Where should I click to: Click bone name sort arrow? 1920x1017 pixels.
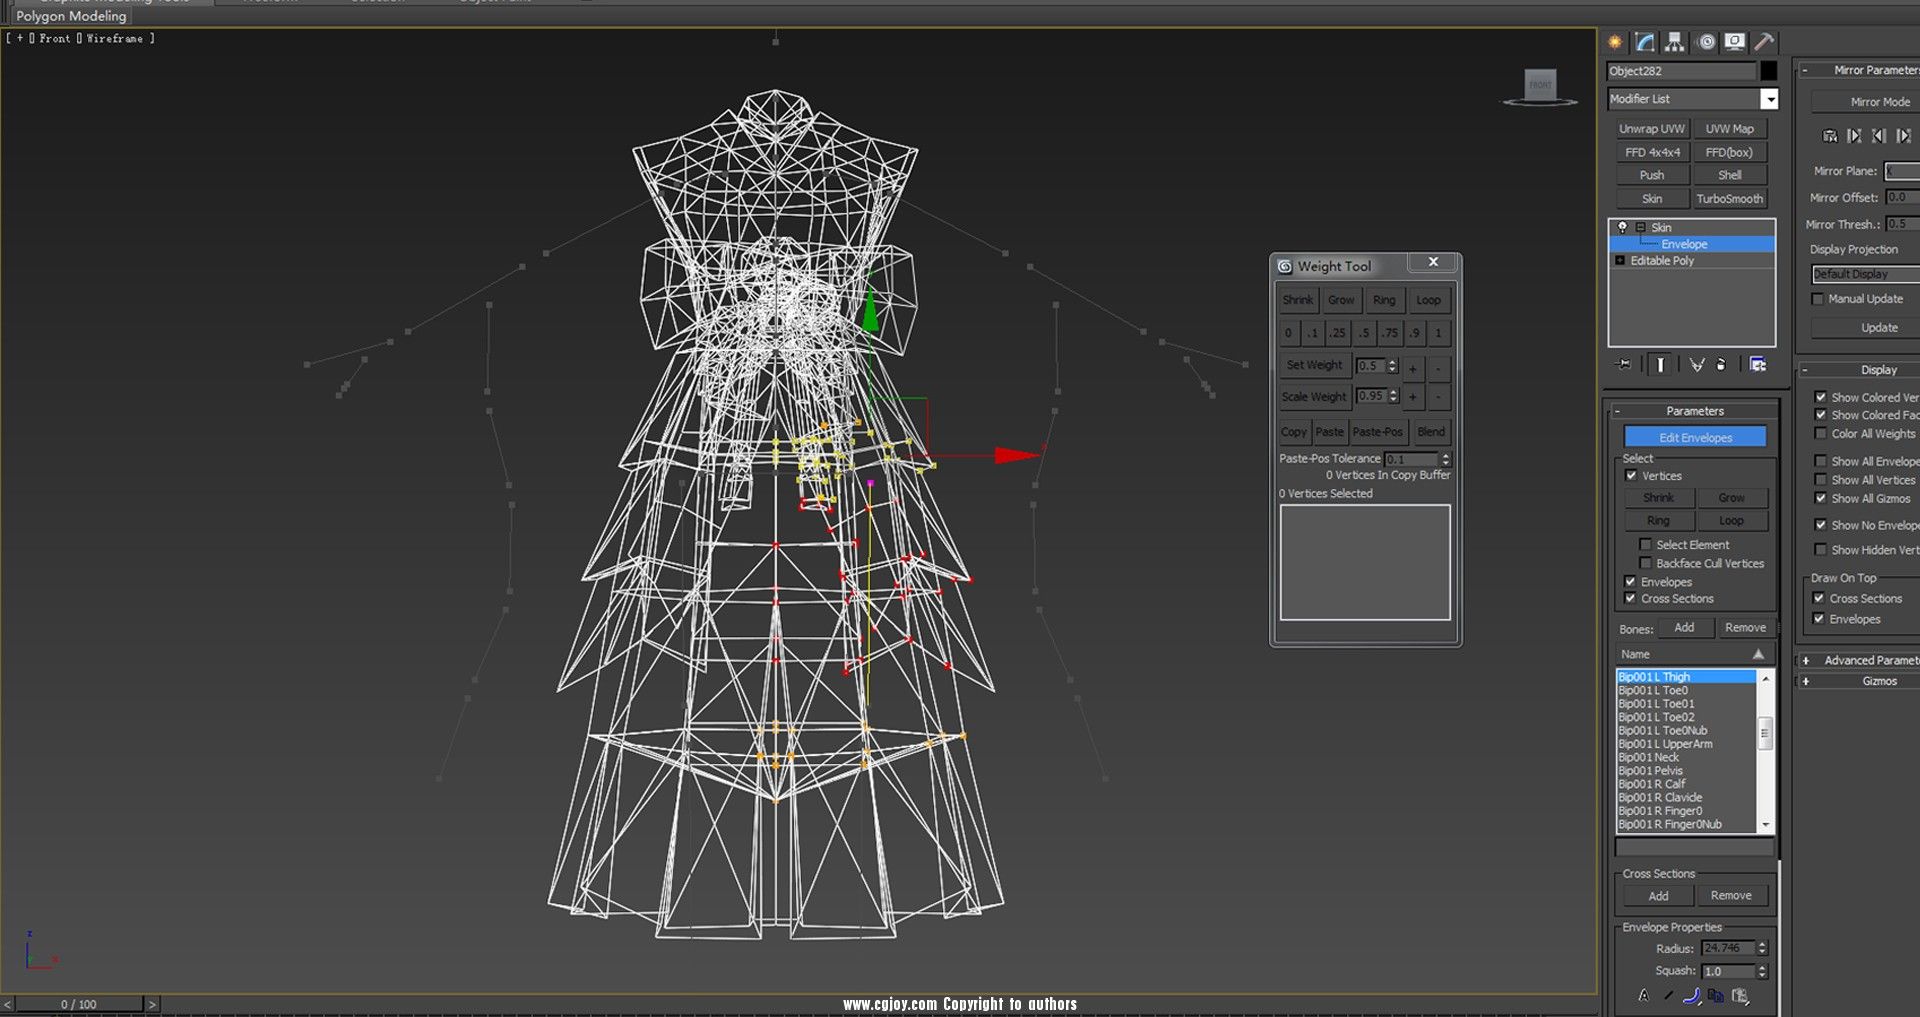pyautogui.click(x=1758, y=654)
